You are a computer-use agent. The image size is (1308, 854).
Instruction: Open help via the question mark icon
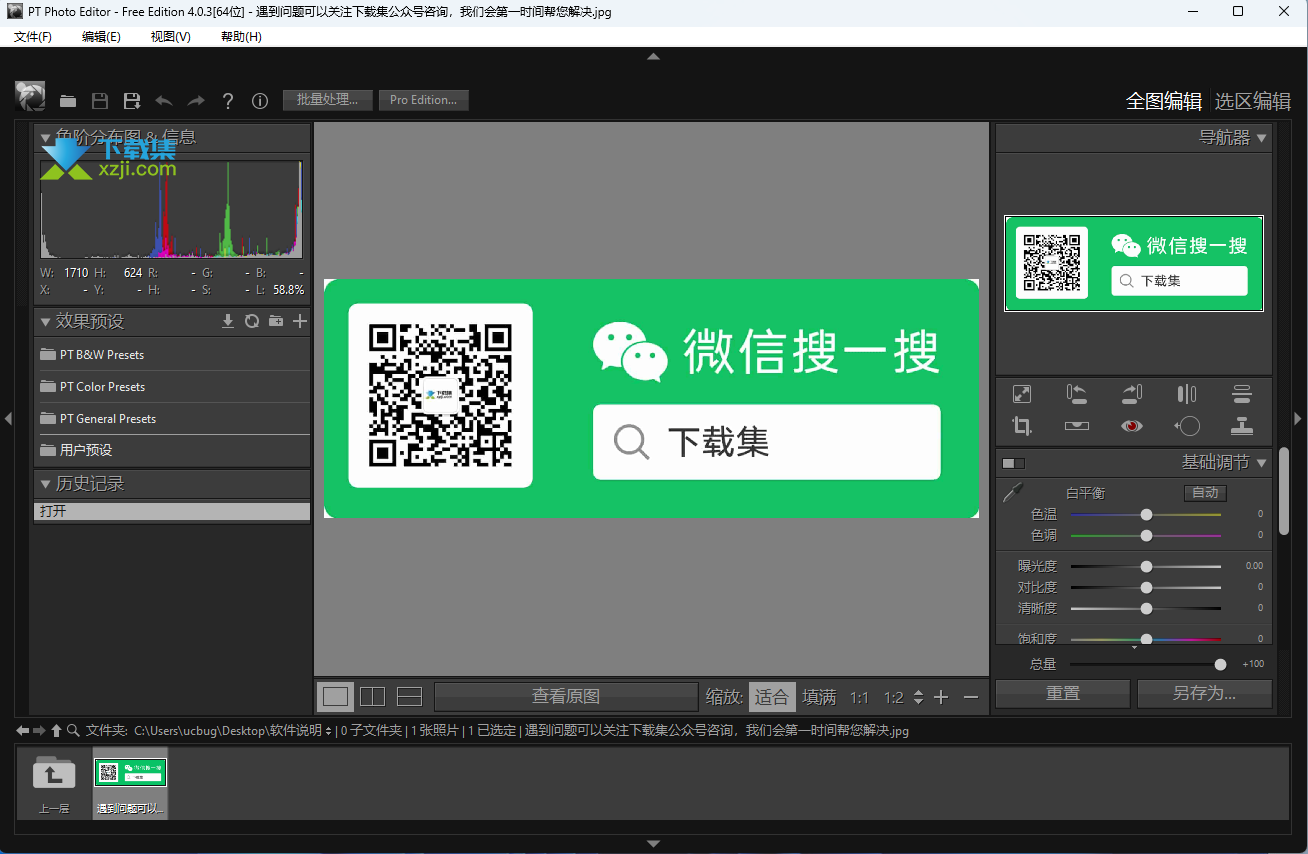(228, 101)
